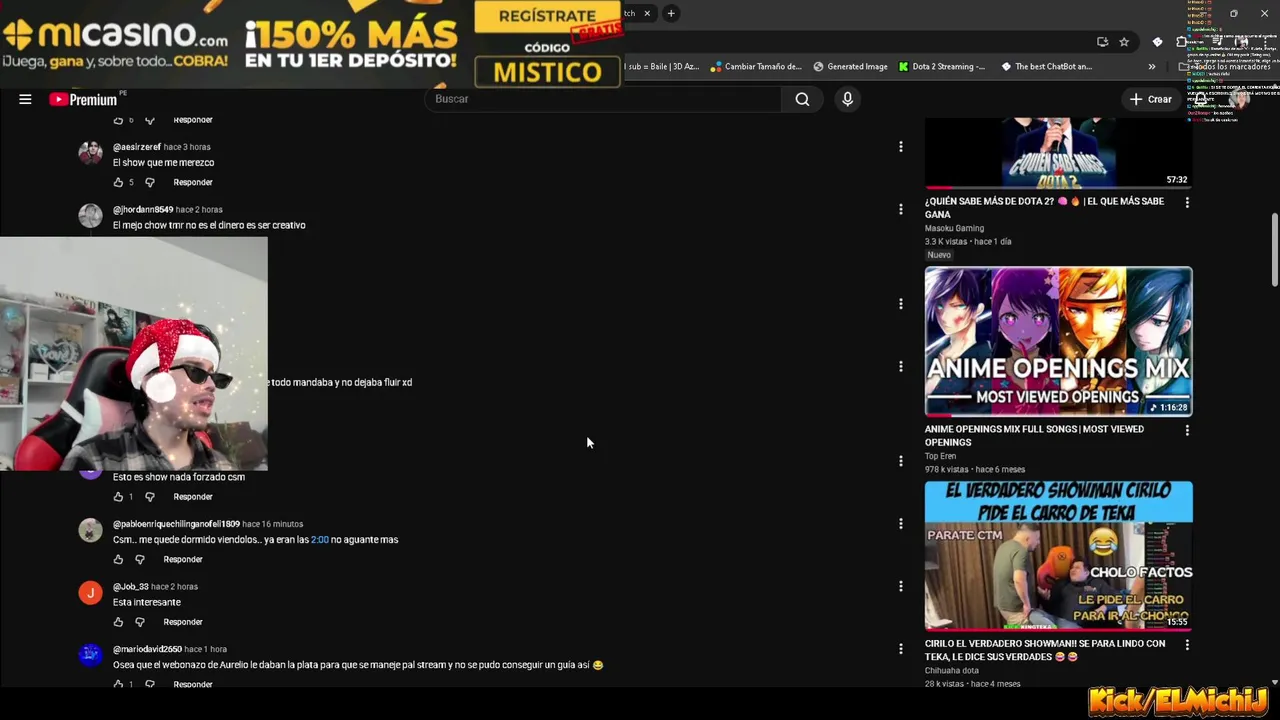Click the @mariodavid2650 profile avatar
Image resolution: width=1280 pixels, height=720 pixels.
(x=91, y=655)
